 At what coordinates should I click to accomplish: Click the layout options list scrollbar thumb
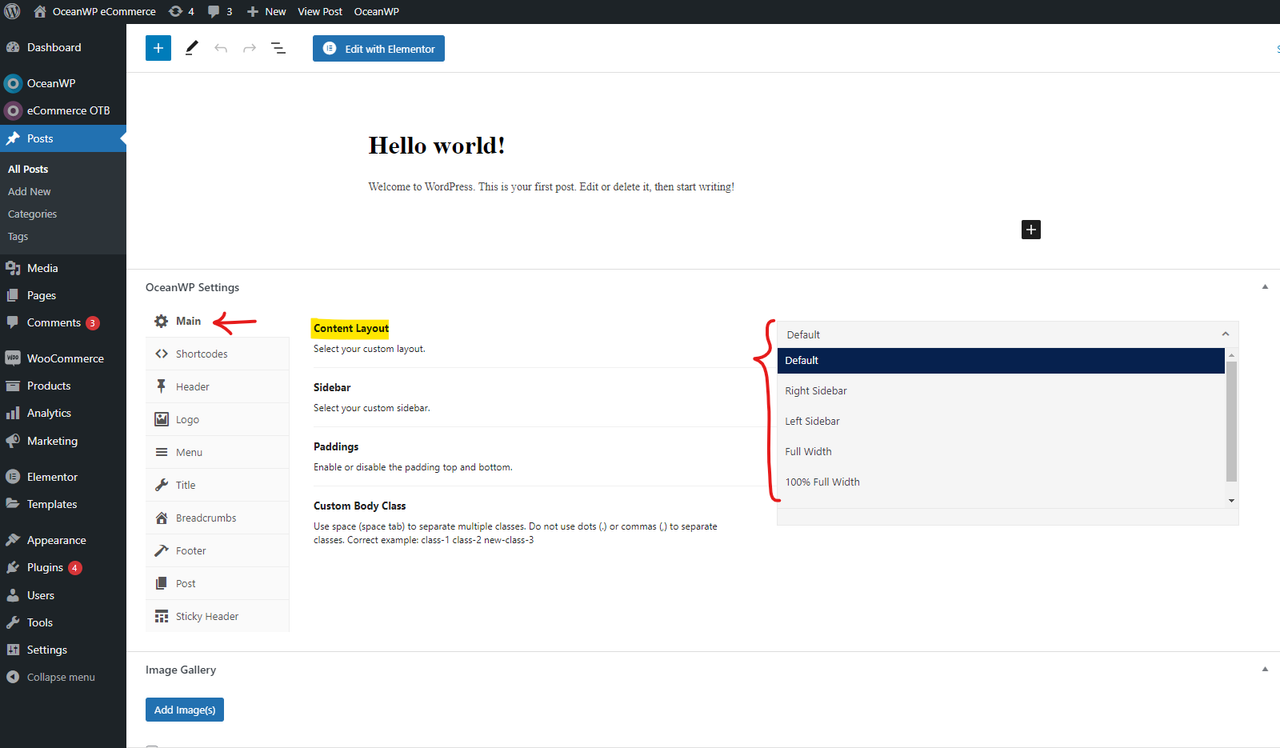(1231, 421)
